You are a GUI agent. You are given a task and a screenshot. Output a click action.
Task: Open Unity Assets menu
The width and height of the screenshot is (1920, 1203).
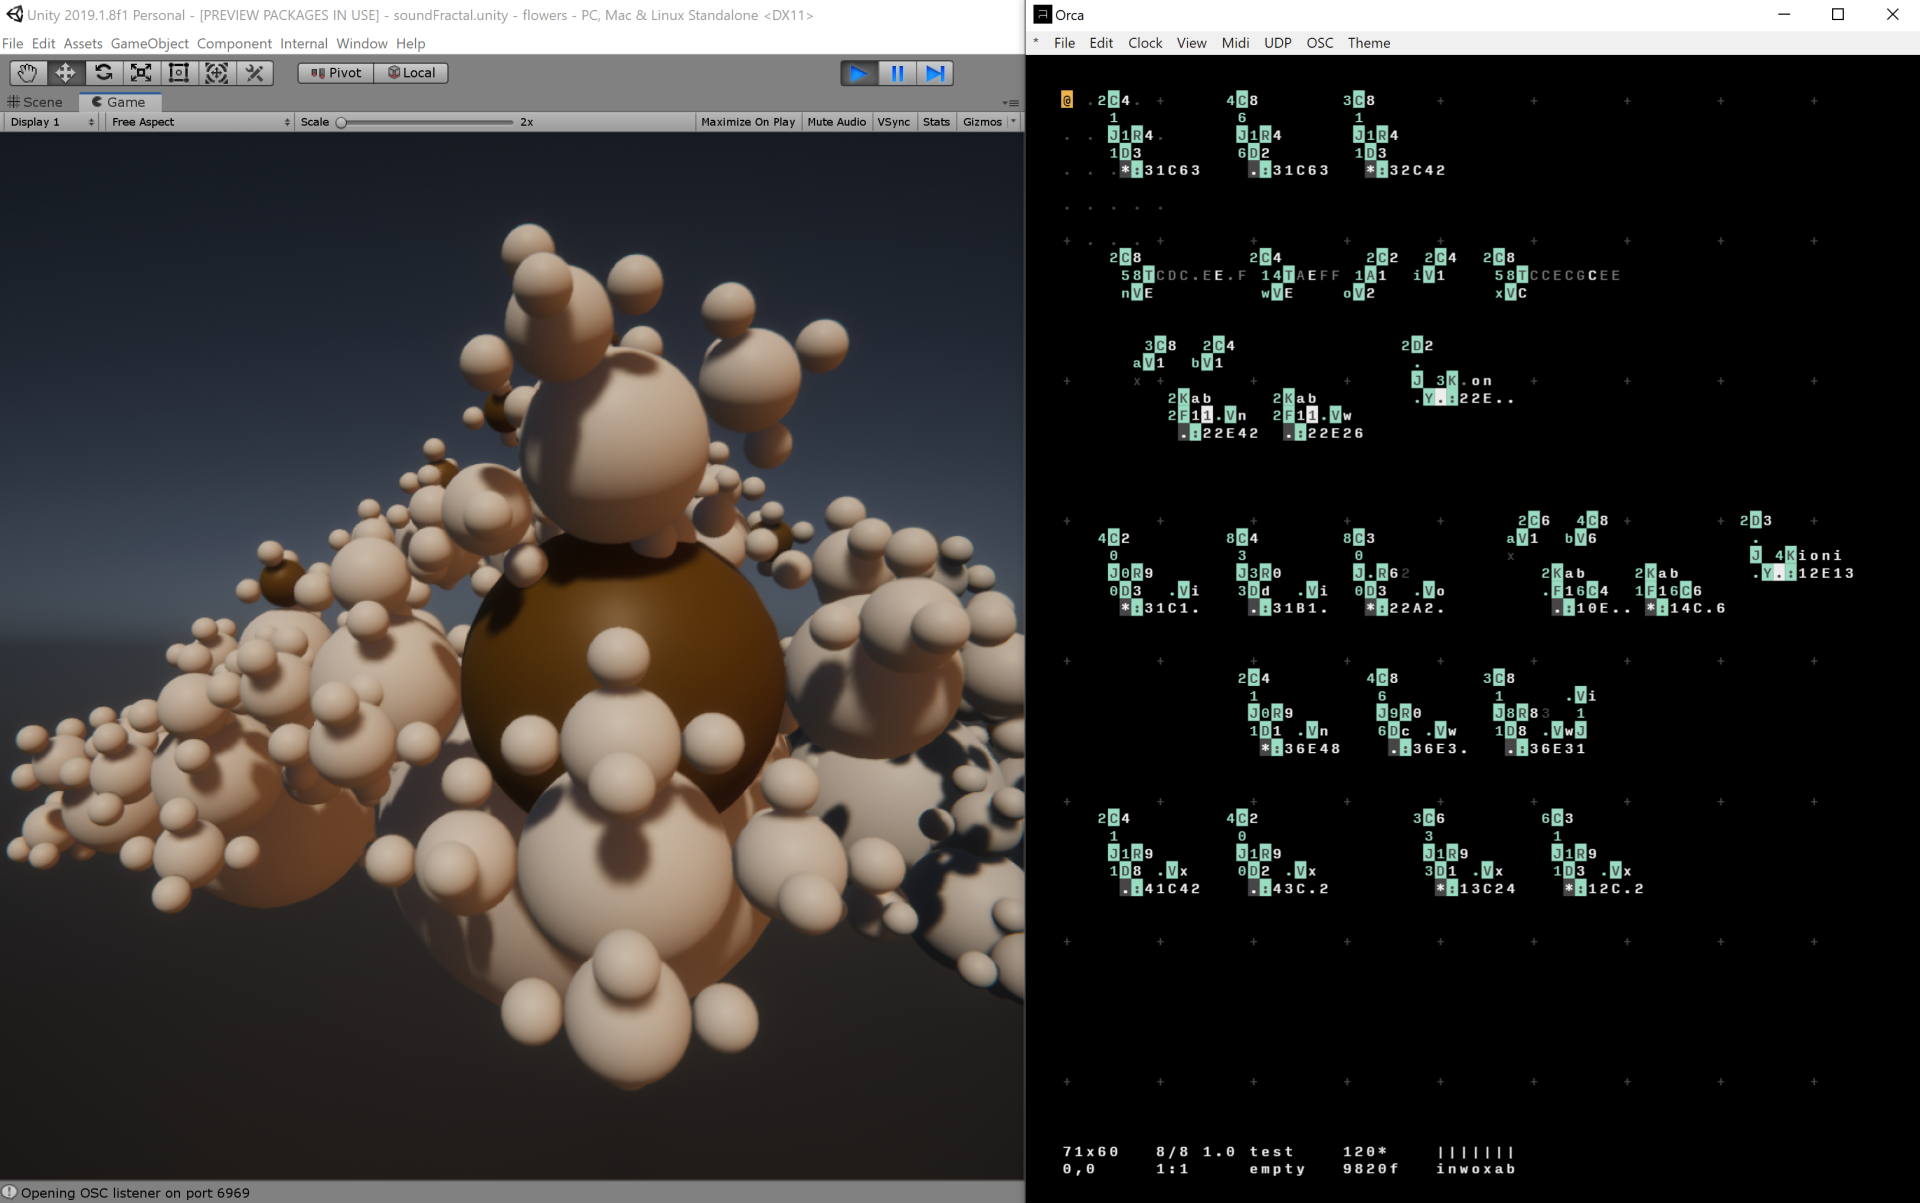click(x=83, y=43)
